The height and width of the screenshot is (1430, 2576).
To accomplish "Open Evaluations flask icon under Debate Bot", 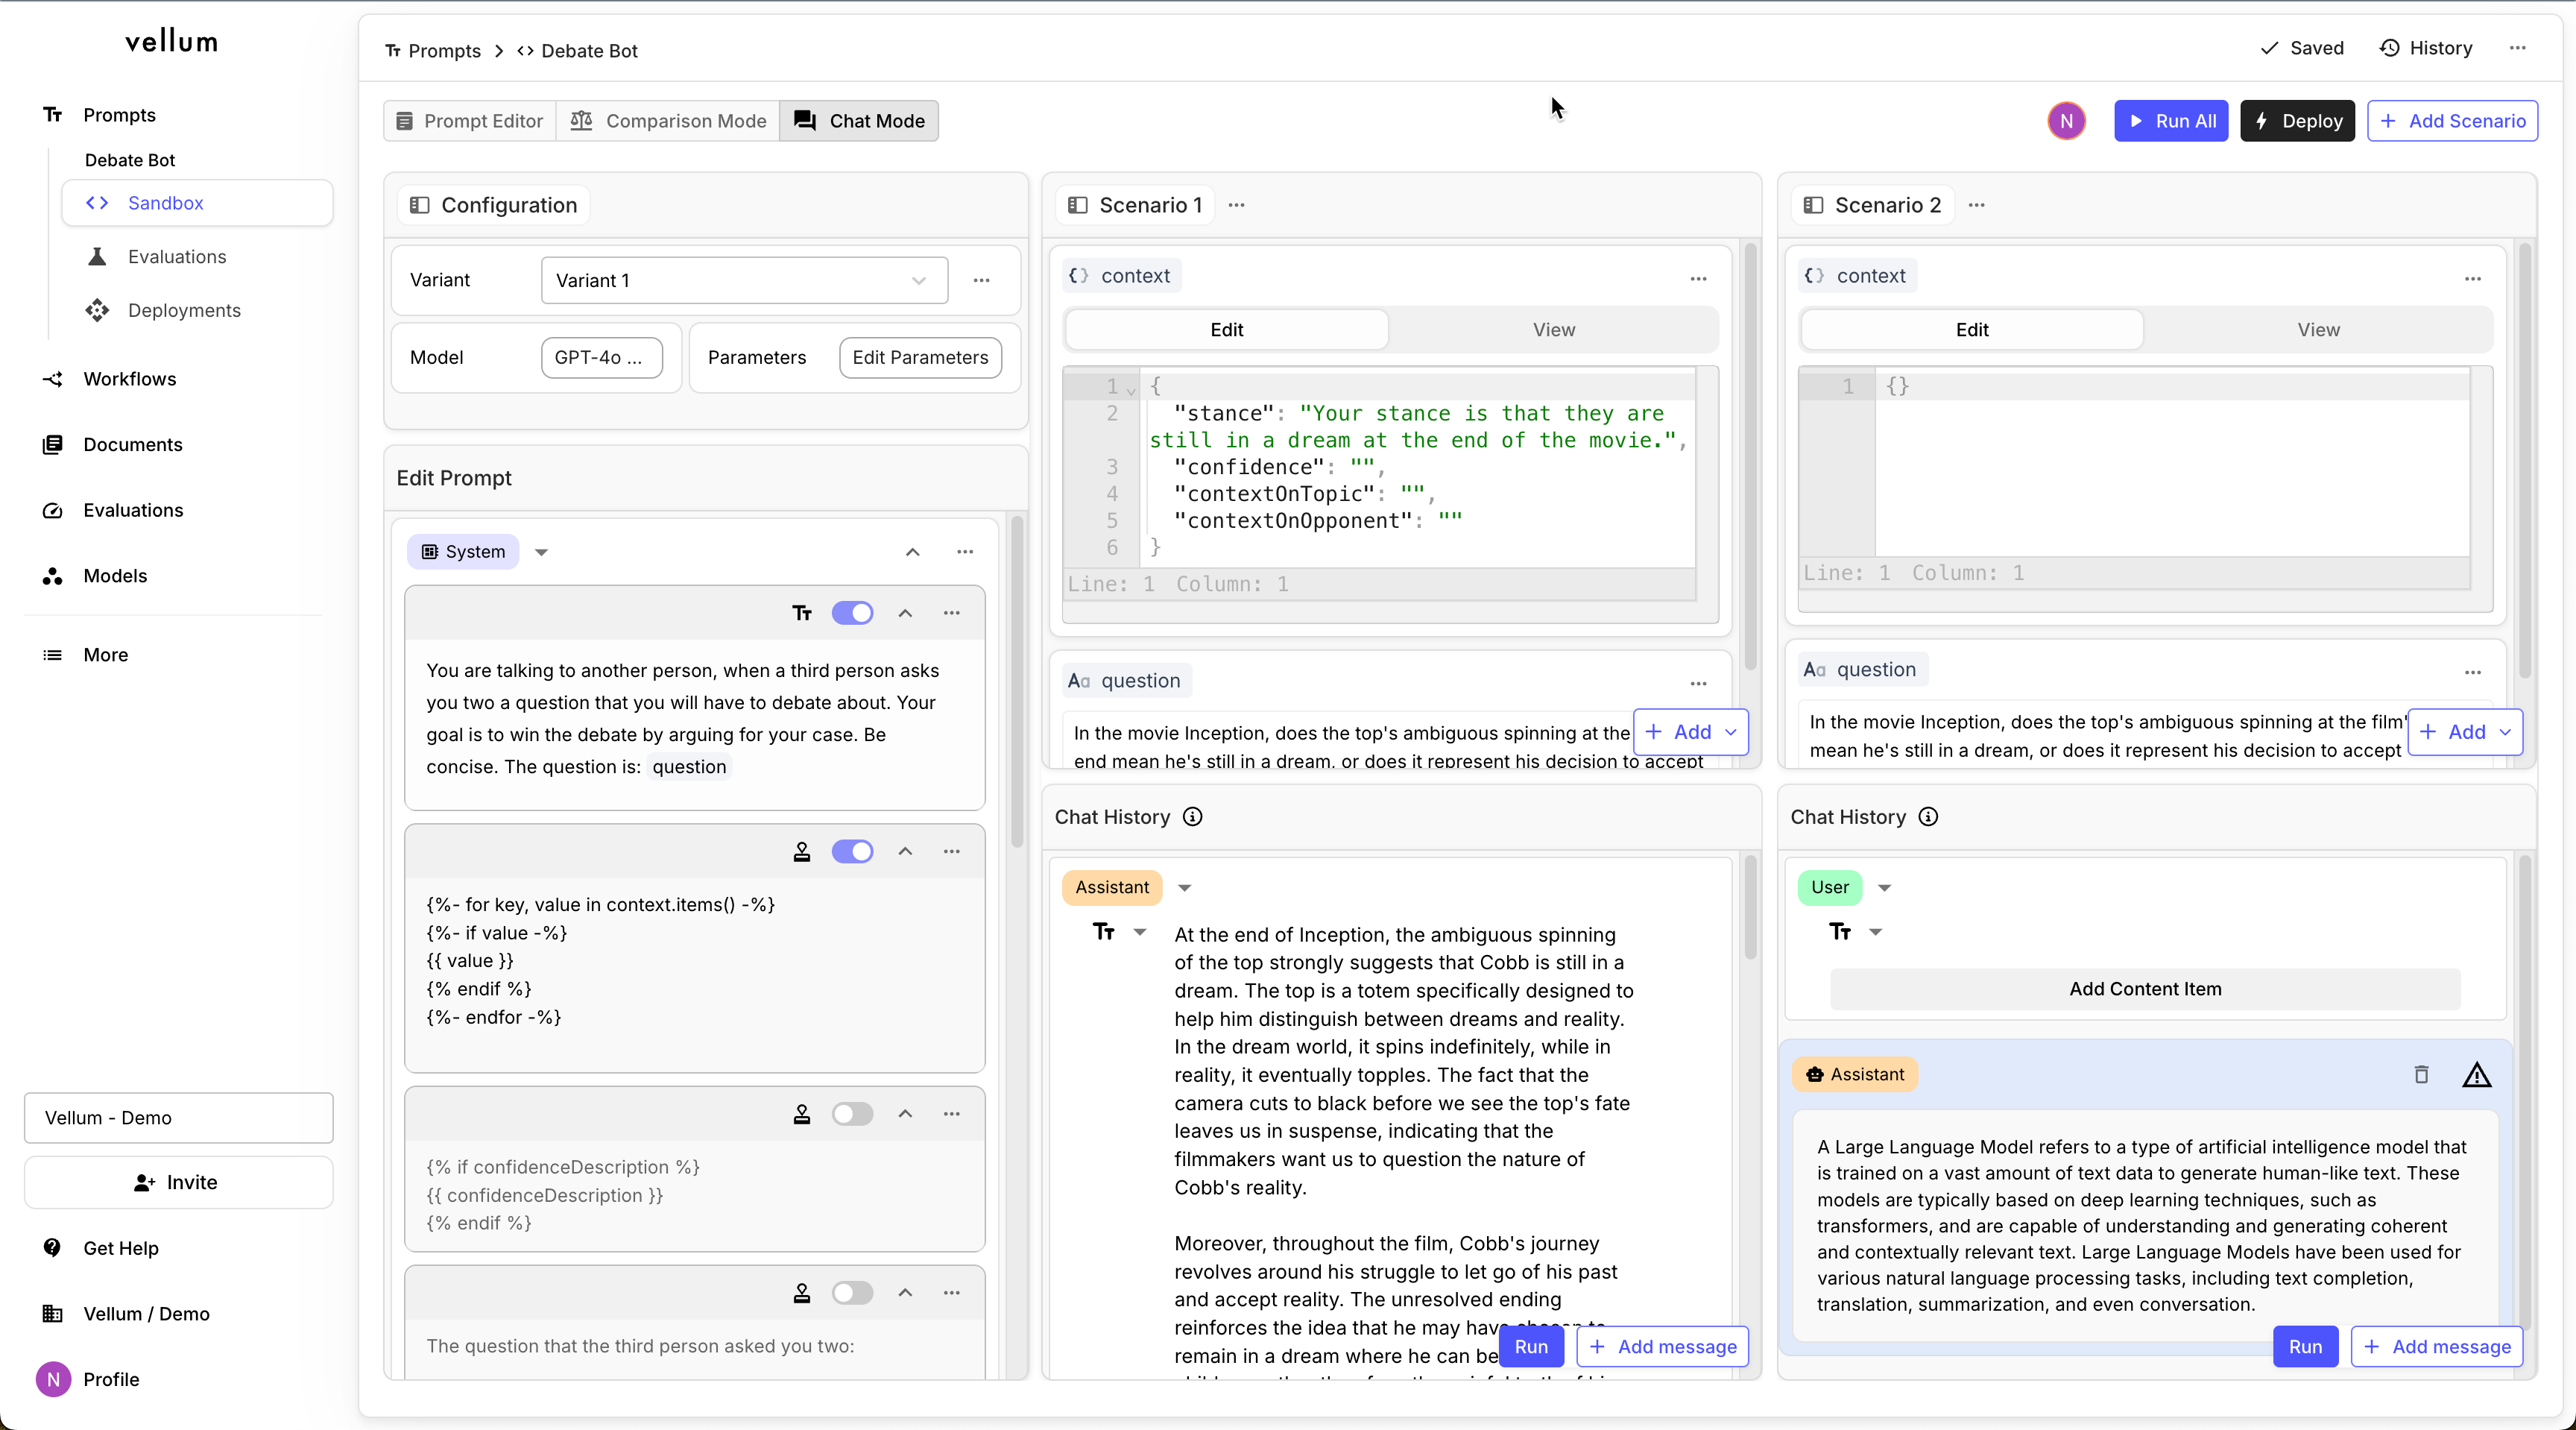I will pyautogui.click(x=97, y=257).
